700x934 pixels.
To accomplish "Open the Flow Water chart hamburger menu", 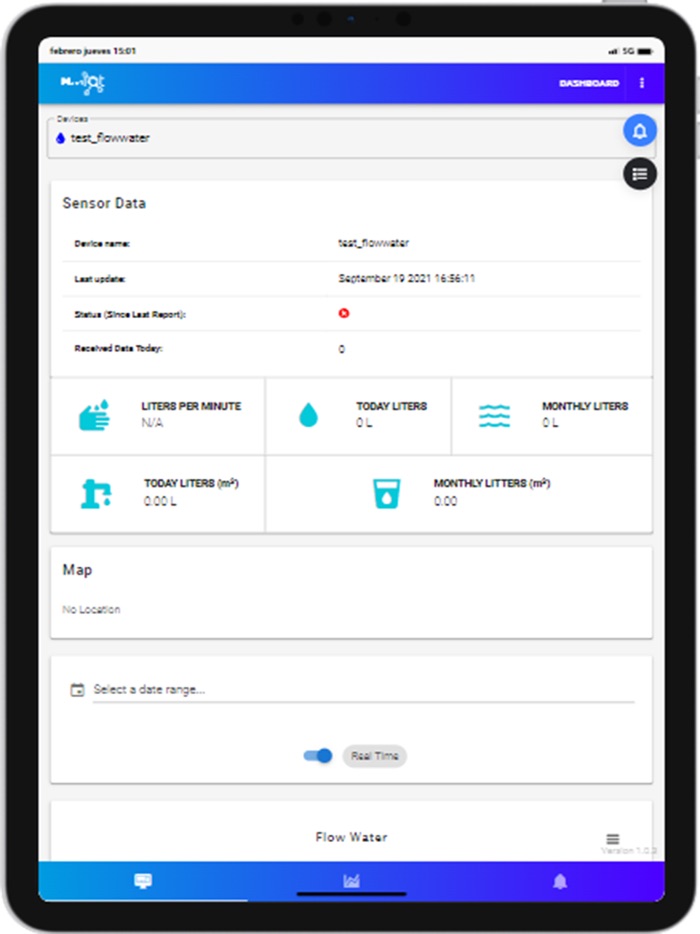I will pos(612,839).
